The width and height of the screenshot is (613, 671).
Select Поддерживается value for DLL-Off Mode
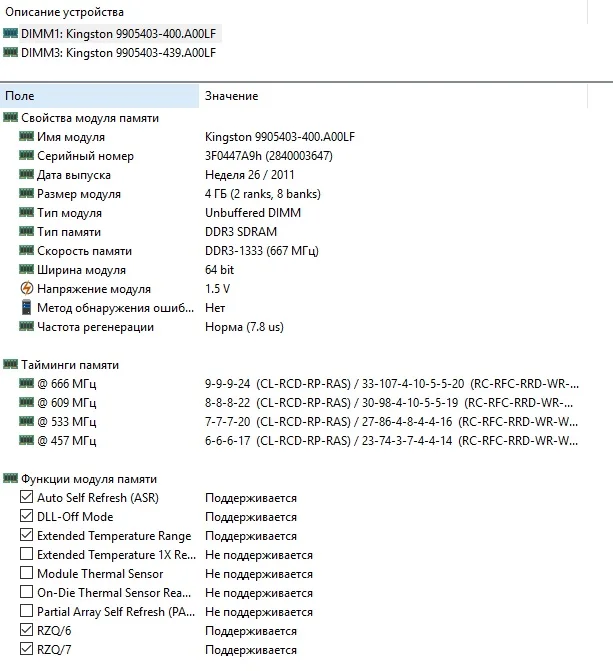251,517
